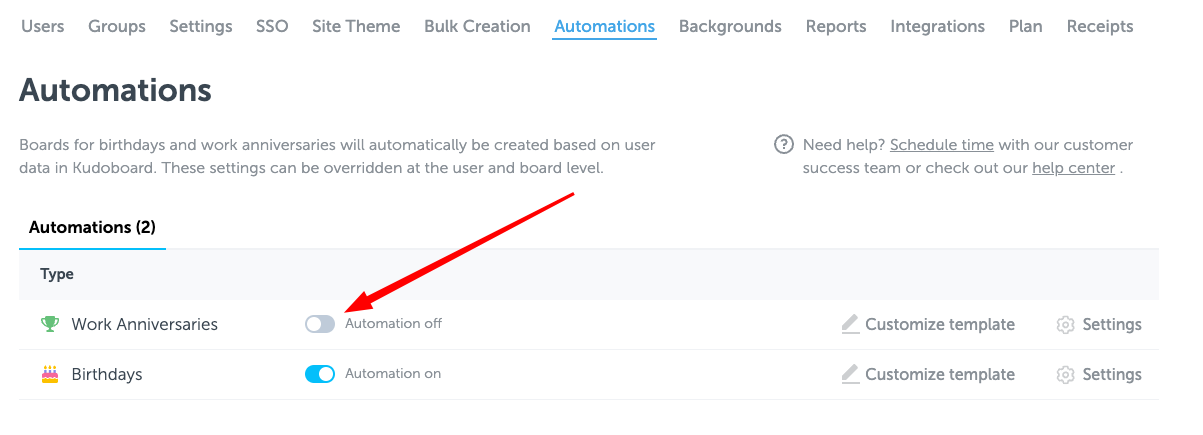Image resolution: width=1203 pixels, height=435 pixels.
Task: Open Birthdays settings gear icon
Action: (x=1065, y=375)
